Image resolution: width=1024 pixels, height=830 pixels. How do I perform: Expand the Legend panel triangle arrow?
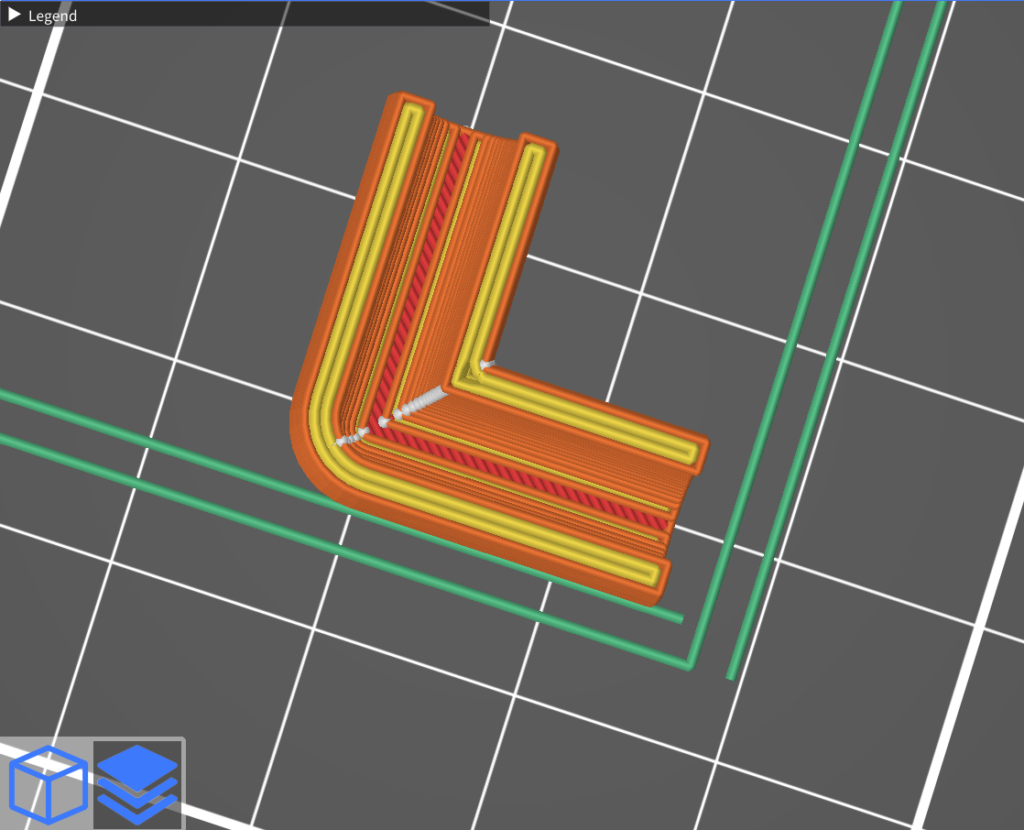(x=14, y=15)
